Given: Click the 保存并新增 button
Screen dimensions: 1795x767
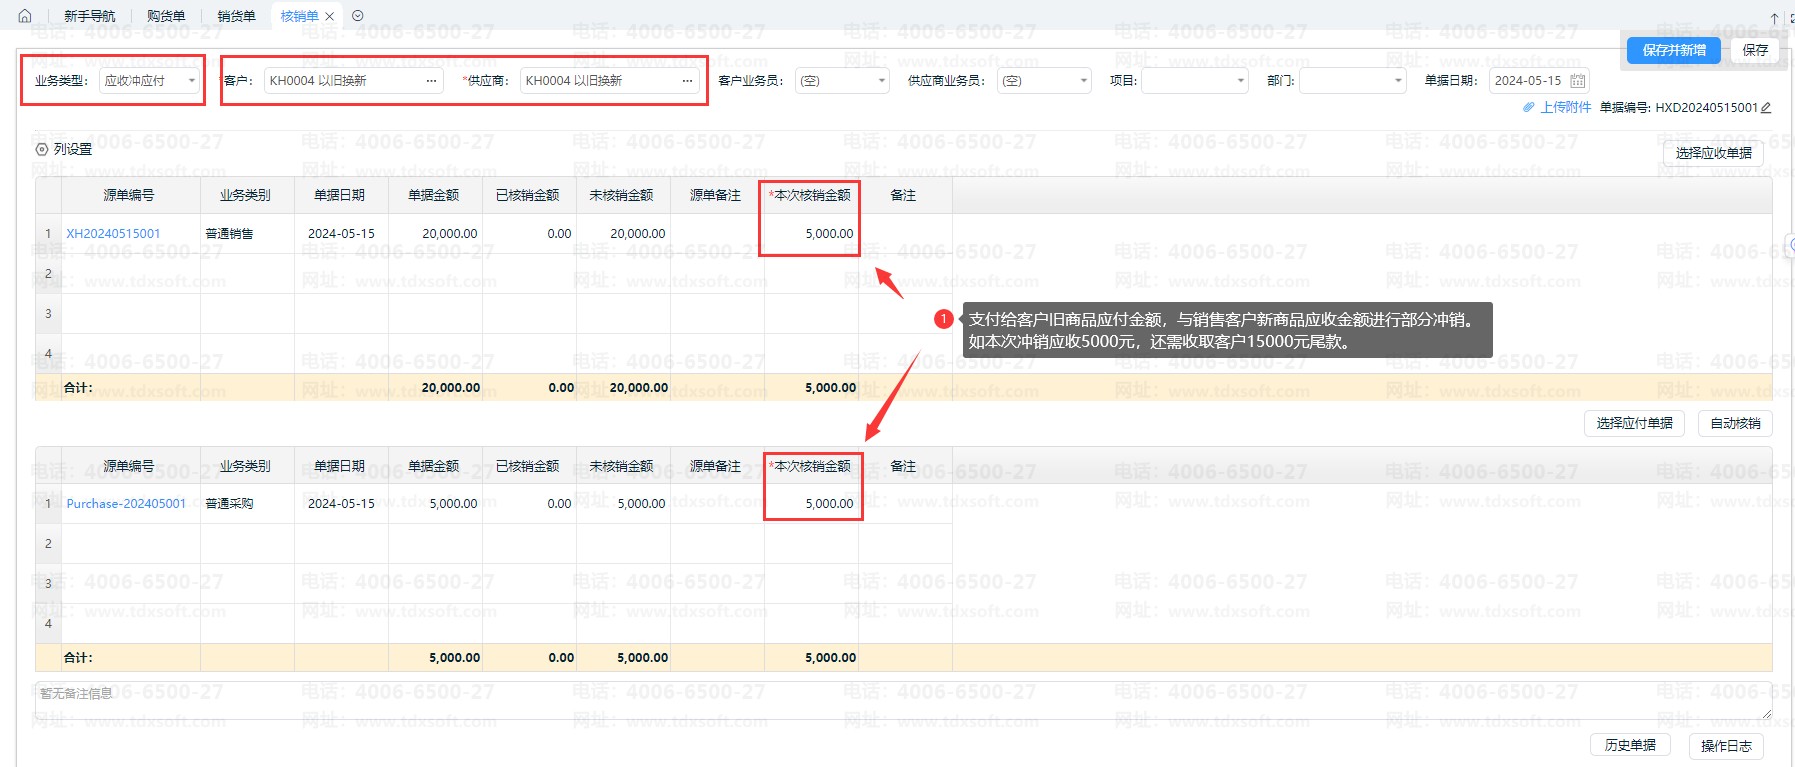Looking at the screenshot, I should click(x=1674, y=50).
